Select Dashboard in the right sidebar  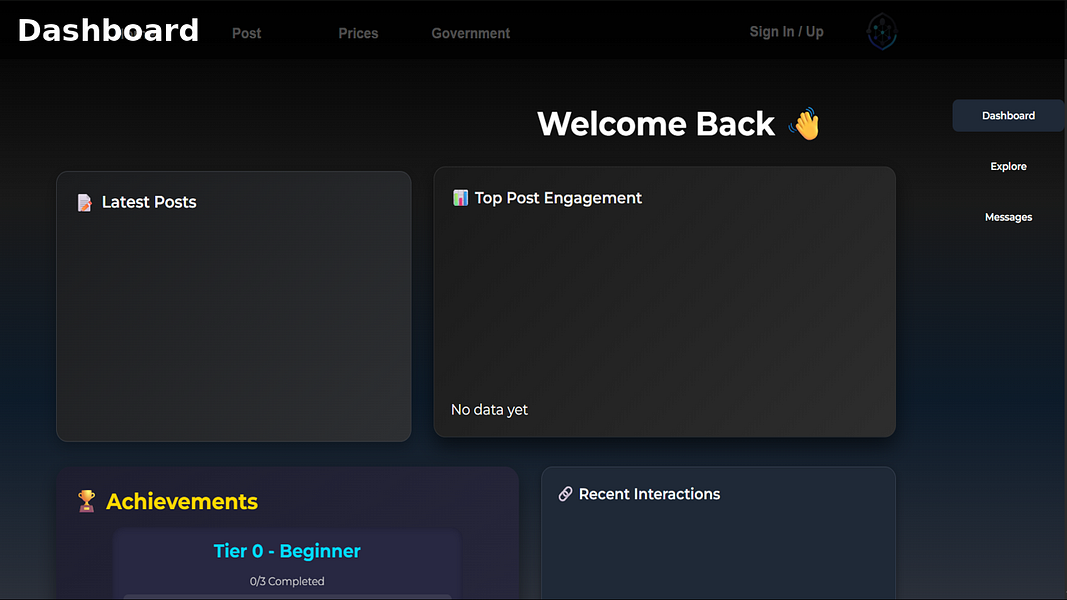[x=1008, y=116]
